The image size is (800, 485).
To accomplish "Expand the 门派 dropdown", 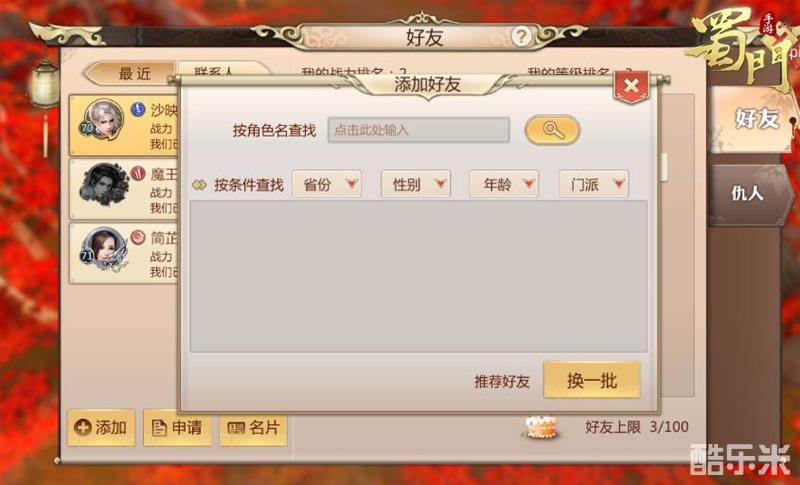I will (x=594, y=184).
